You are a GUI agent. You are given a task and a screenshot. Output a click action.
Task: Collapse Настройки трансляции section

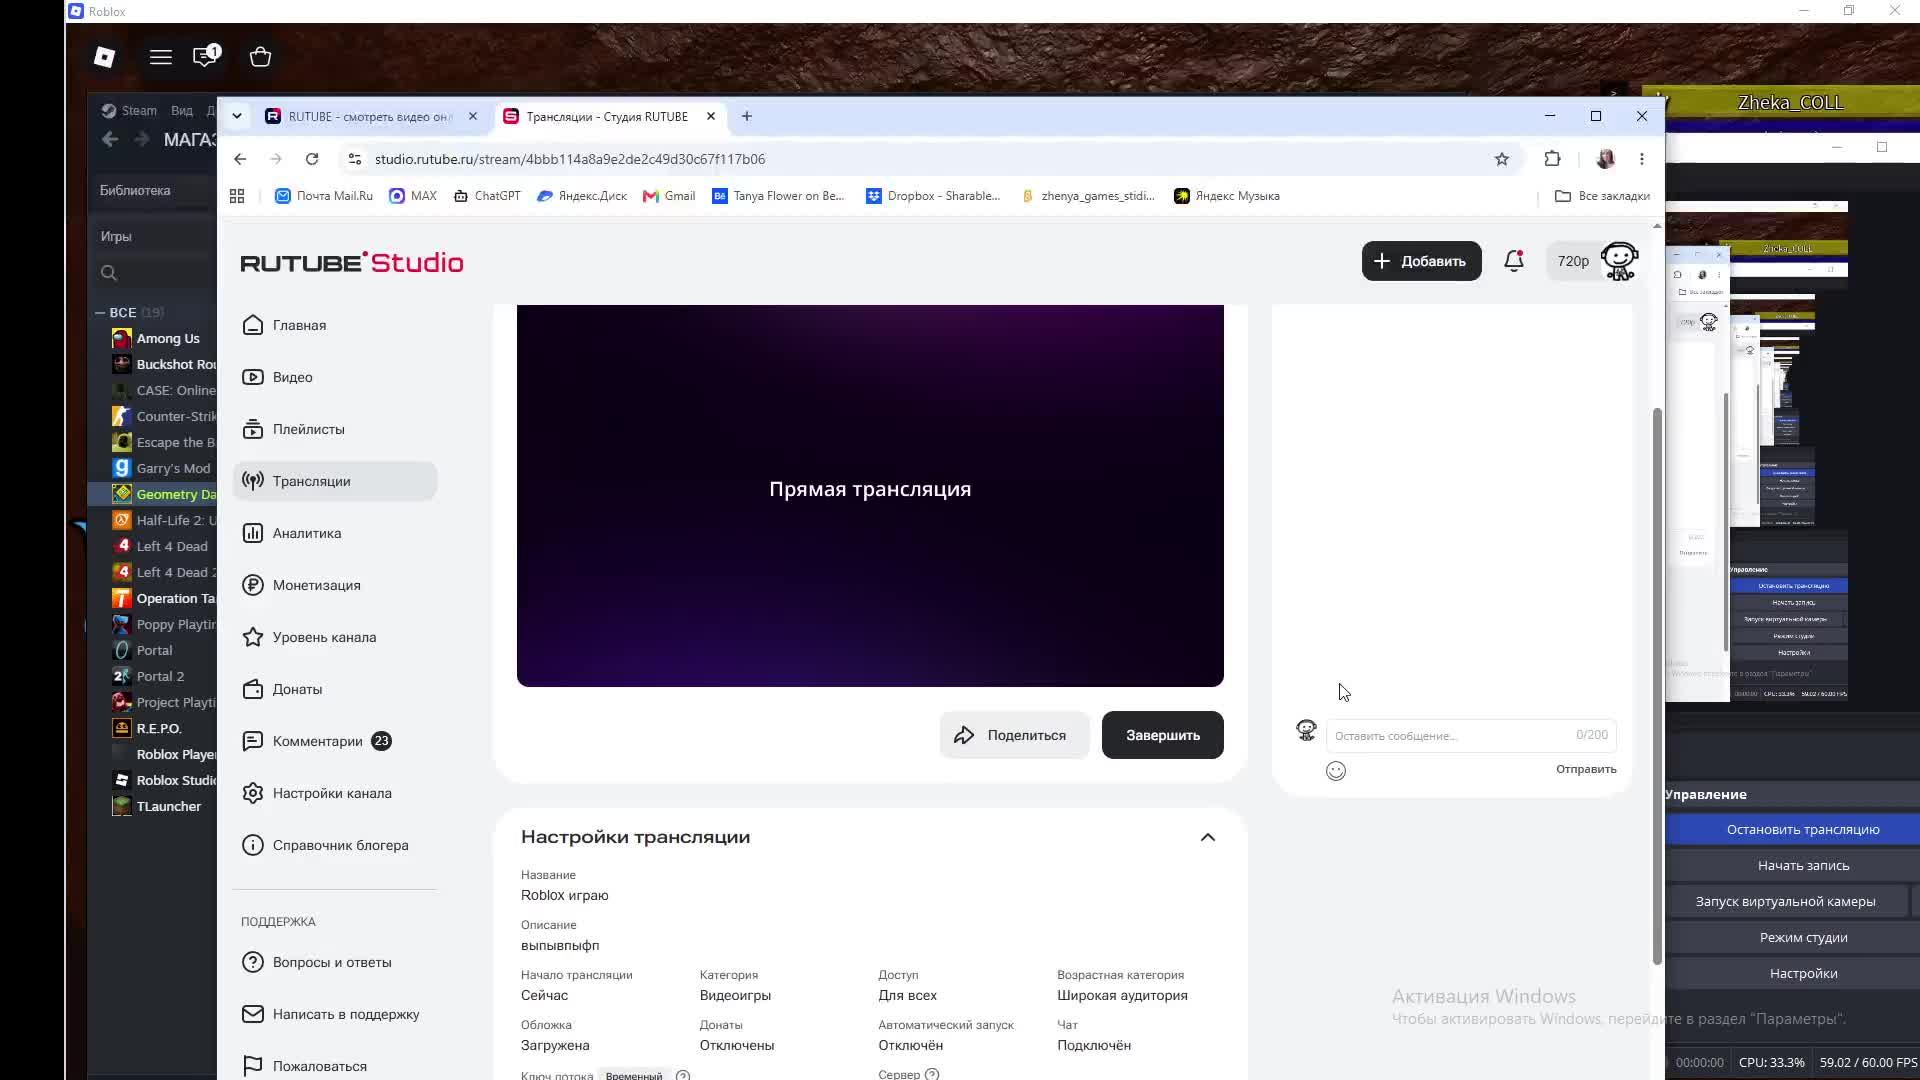1208,837
